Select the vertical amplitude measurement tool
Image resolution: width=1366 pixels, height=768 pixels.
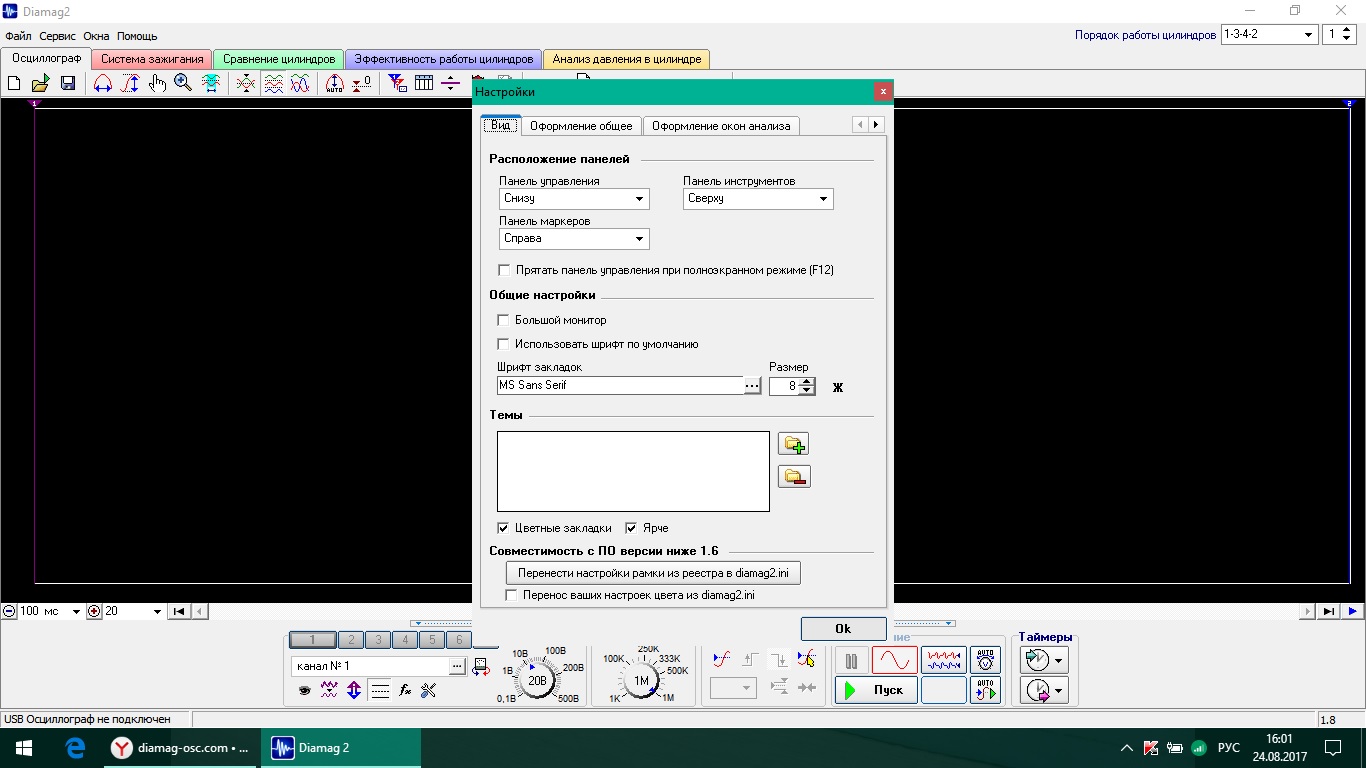(x=130, y=84)
